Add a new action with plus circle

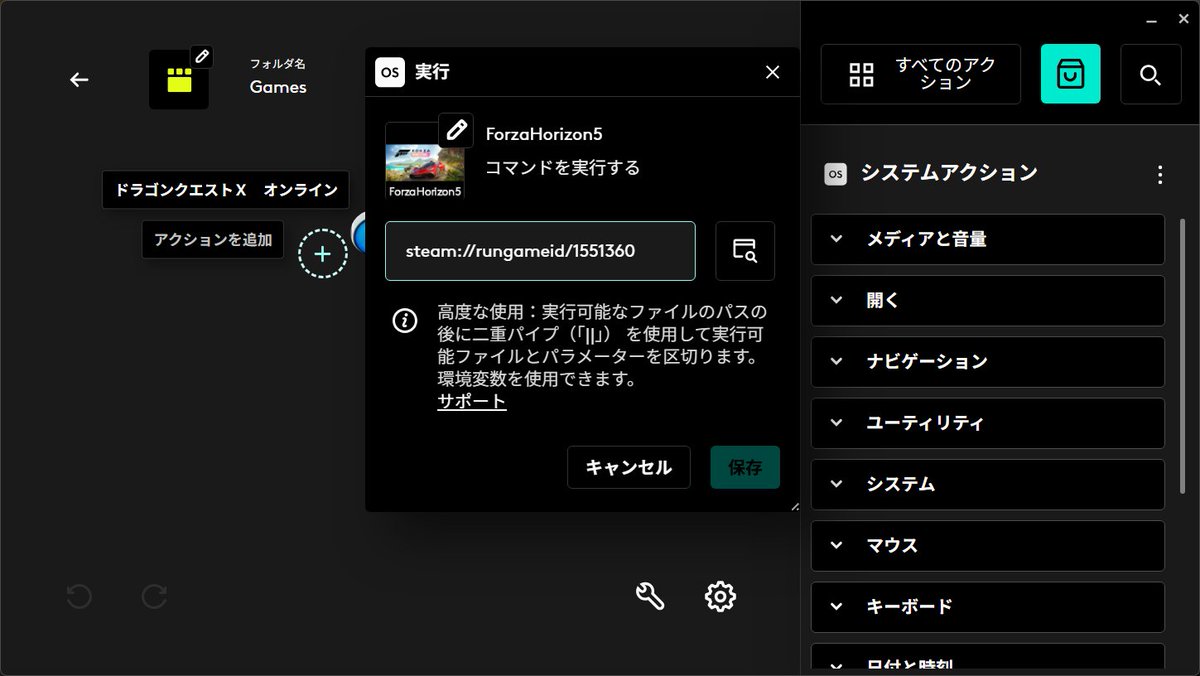point(323,254)
